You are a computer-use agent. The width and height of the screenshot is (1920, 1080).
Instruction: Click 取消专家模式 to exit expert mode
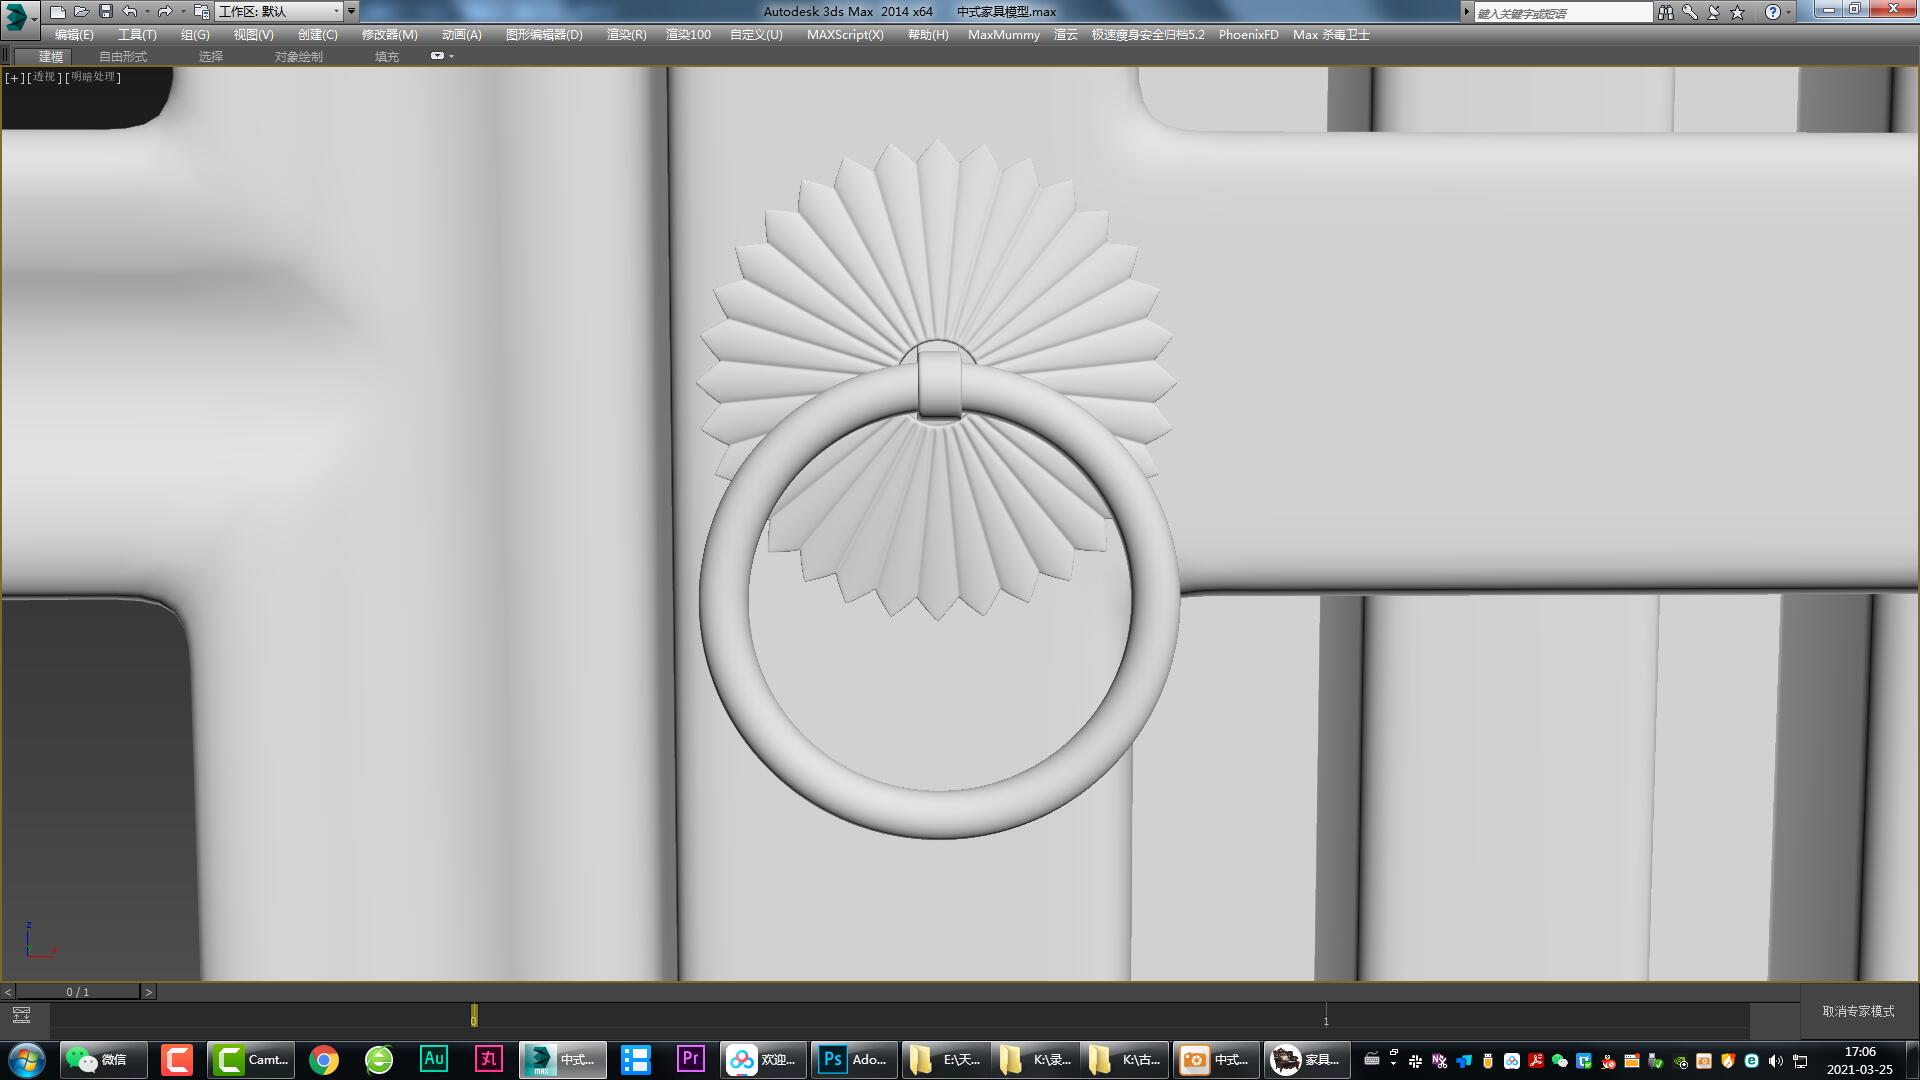click(x=1858, y=1011)
